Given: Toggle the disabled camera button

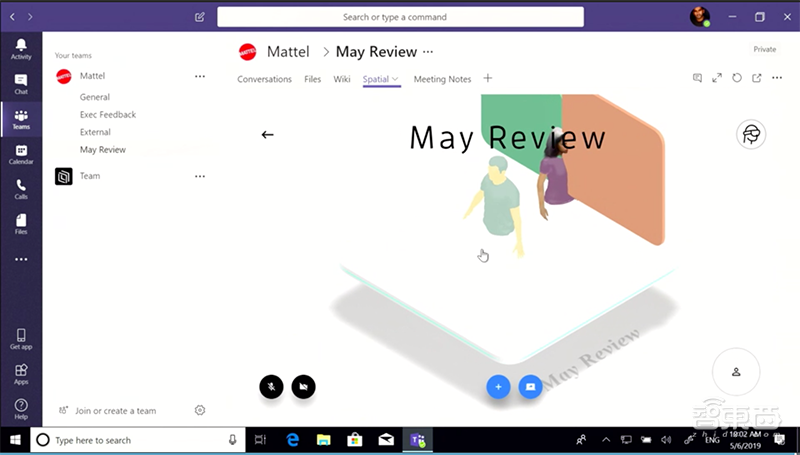Looking at the screenshot, I should pos(303,386).
